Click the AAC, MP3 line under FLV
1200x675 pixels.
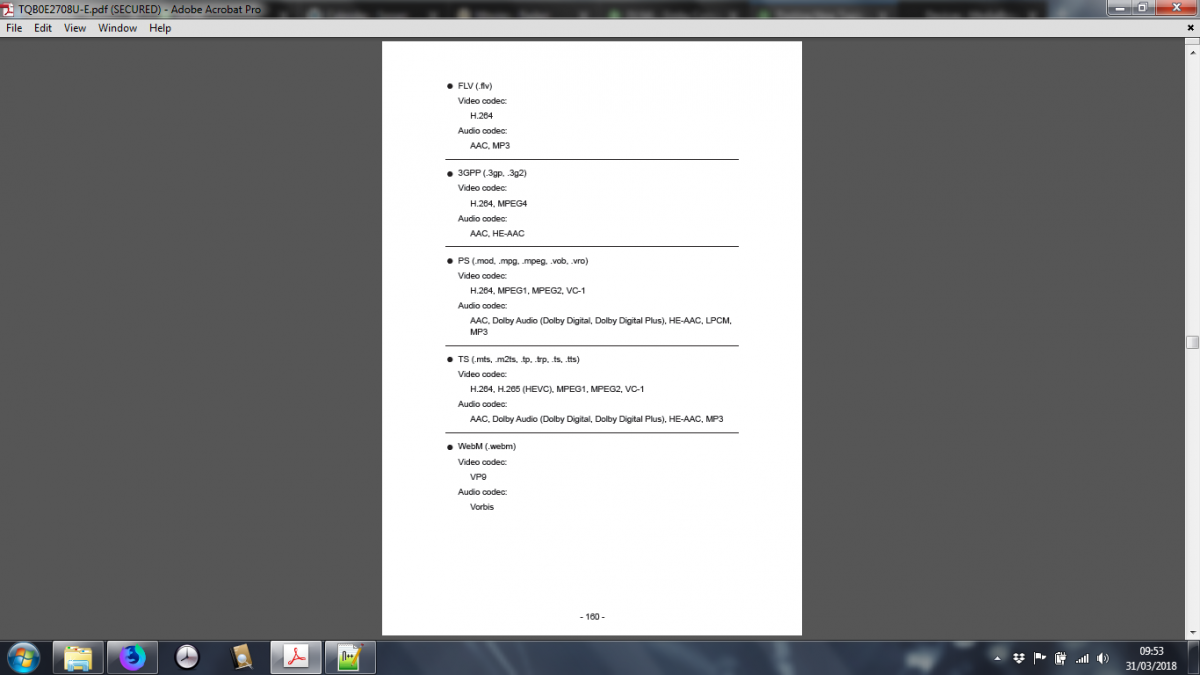[x=490, y=146]
